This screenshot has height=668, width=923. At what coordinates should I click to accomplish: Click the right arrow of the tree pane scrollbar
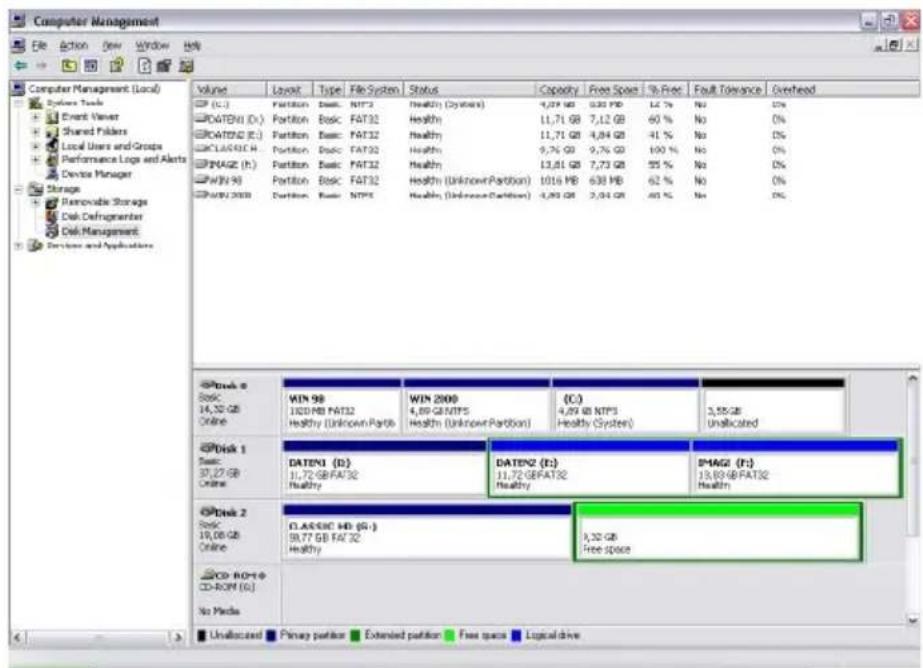click(x=178, y=637)
